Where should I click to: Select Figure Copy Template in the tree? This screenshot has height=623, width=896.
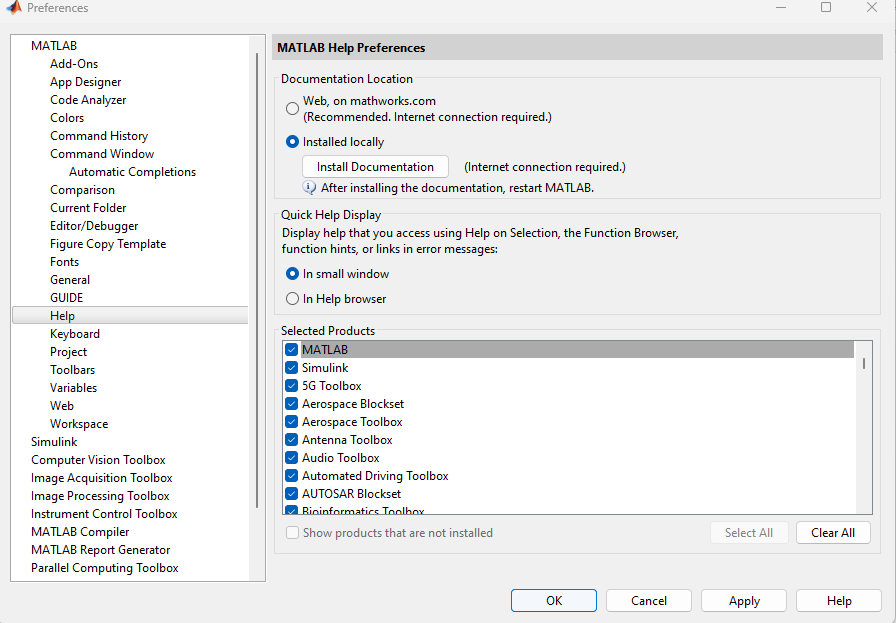click(x=108, y=243)
